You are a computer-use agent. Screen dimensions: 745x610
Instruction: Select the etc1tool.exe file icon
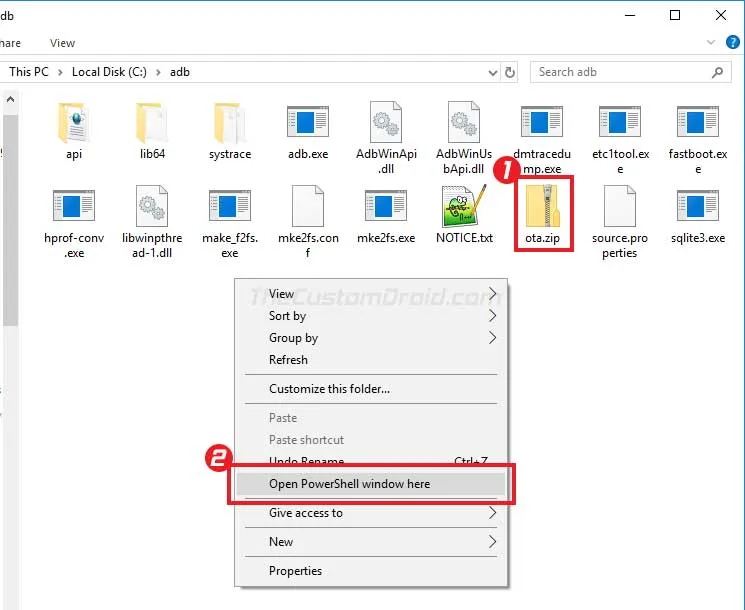coord(620,122)
